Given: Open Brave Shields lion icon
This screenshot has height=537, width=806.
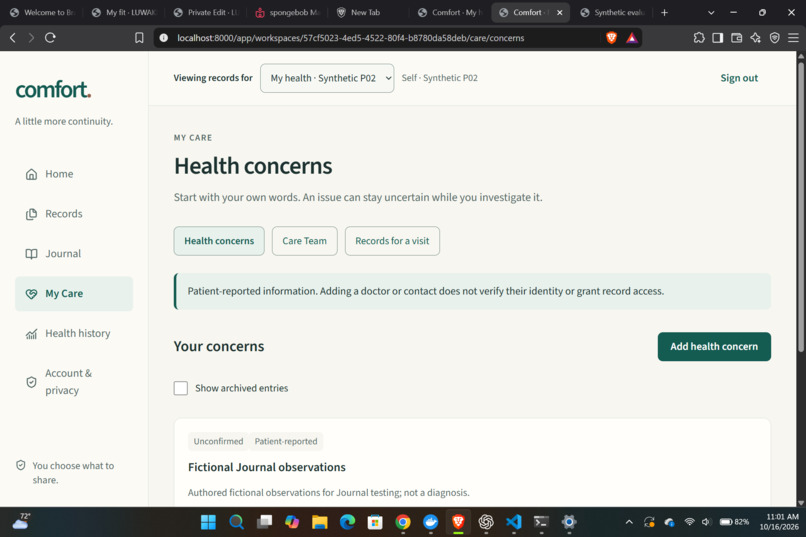Looking at the screenshot, I should (611, 38).
